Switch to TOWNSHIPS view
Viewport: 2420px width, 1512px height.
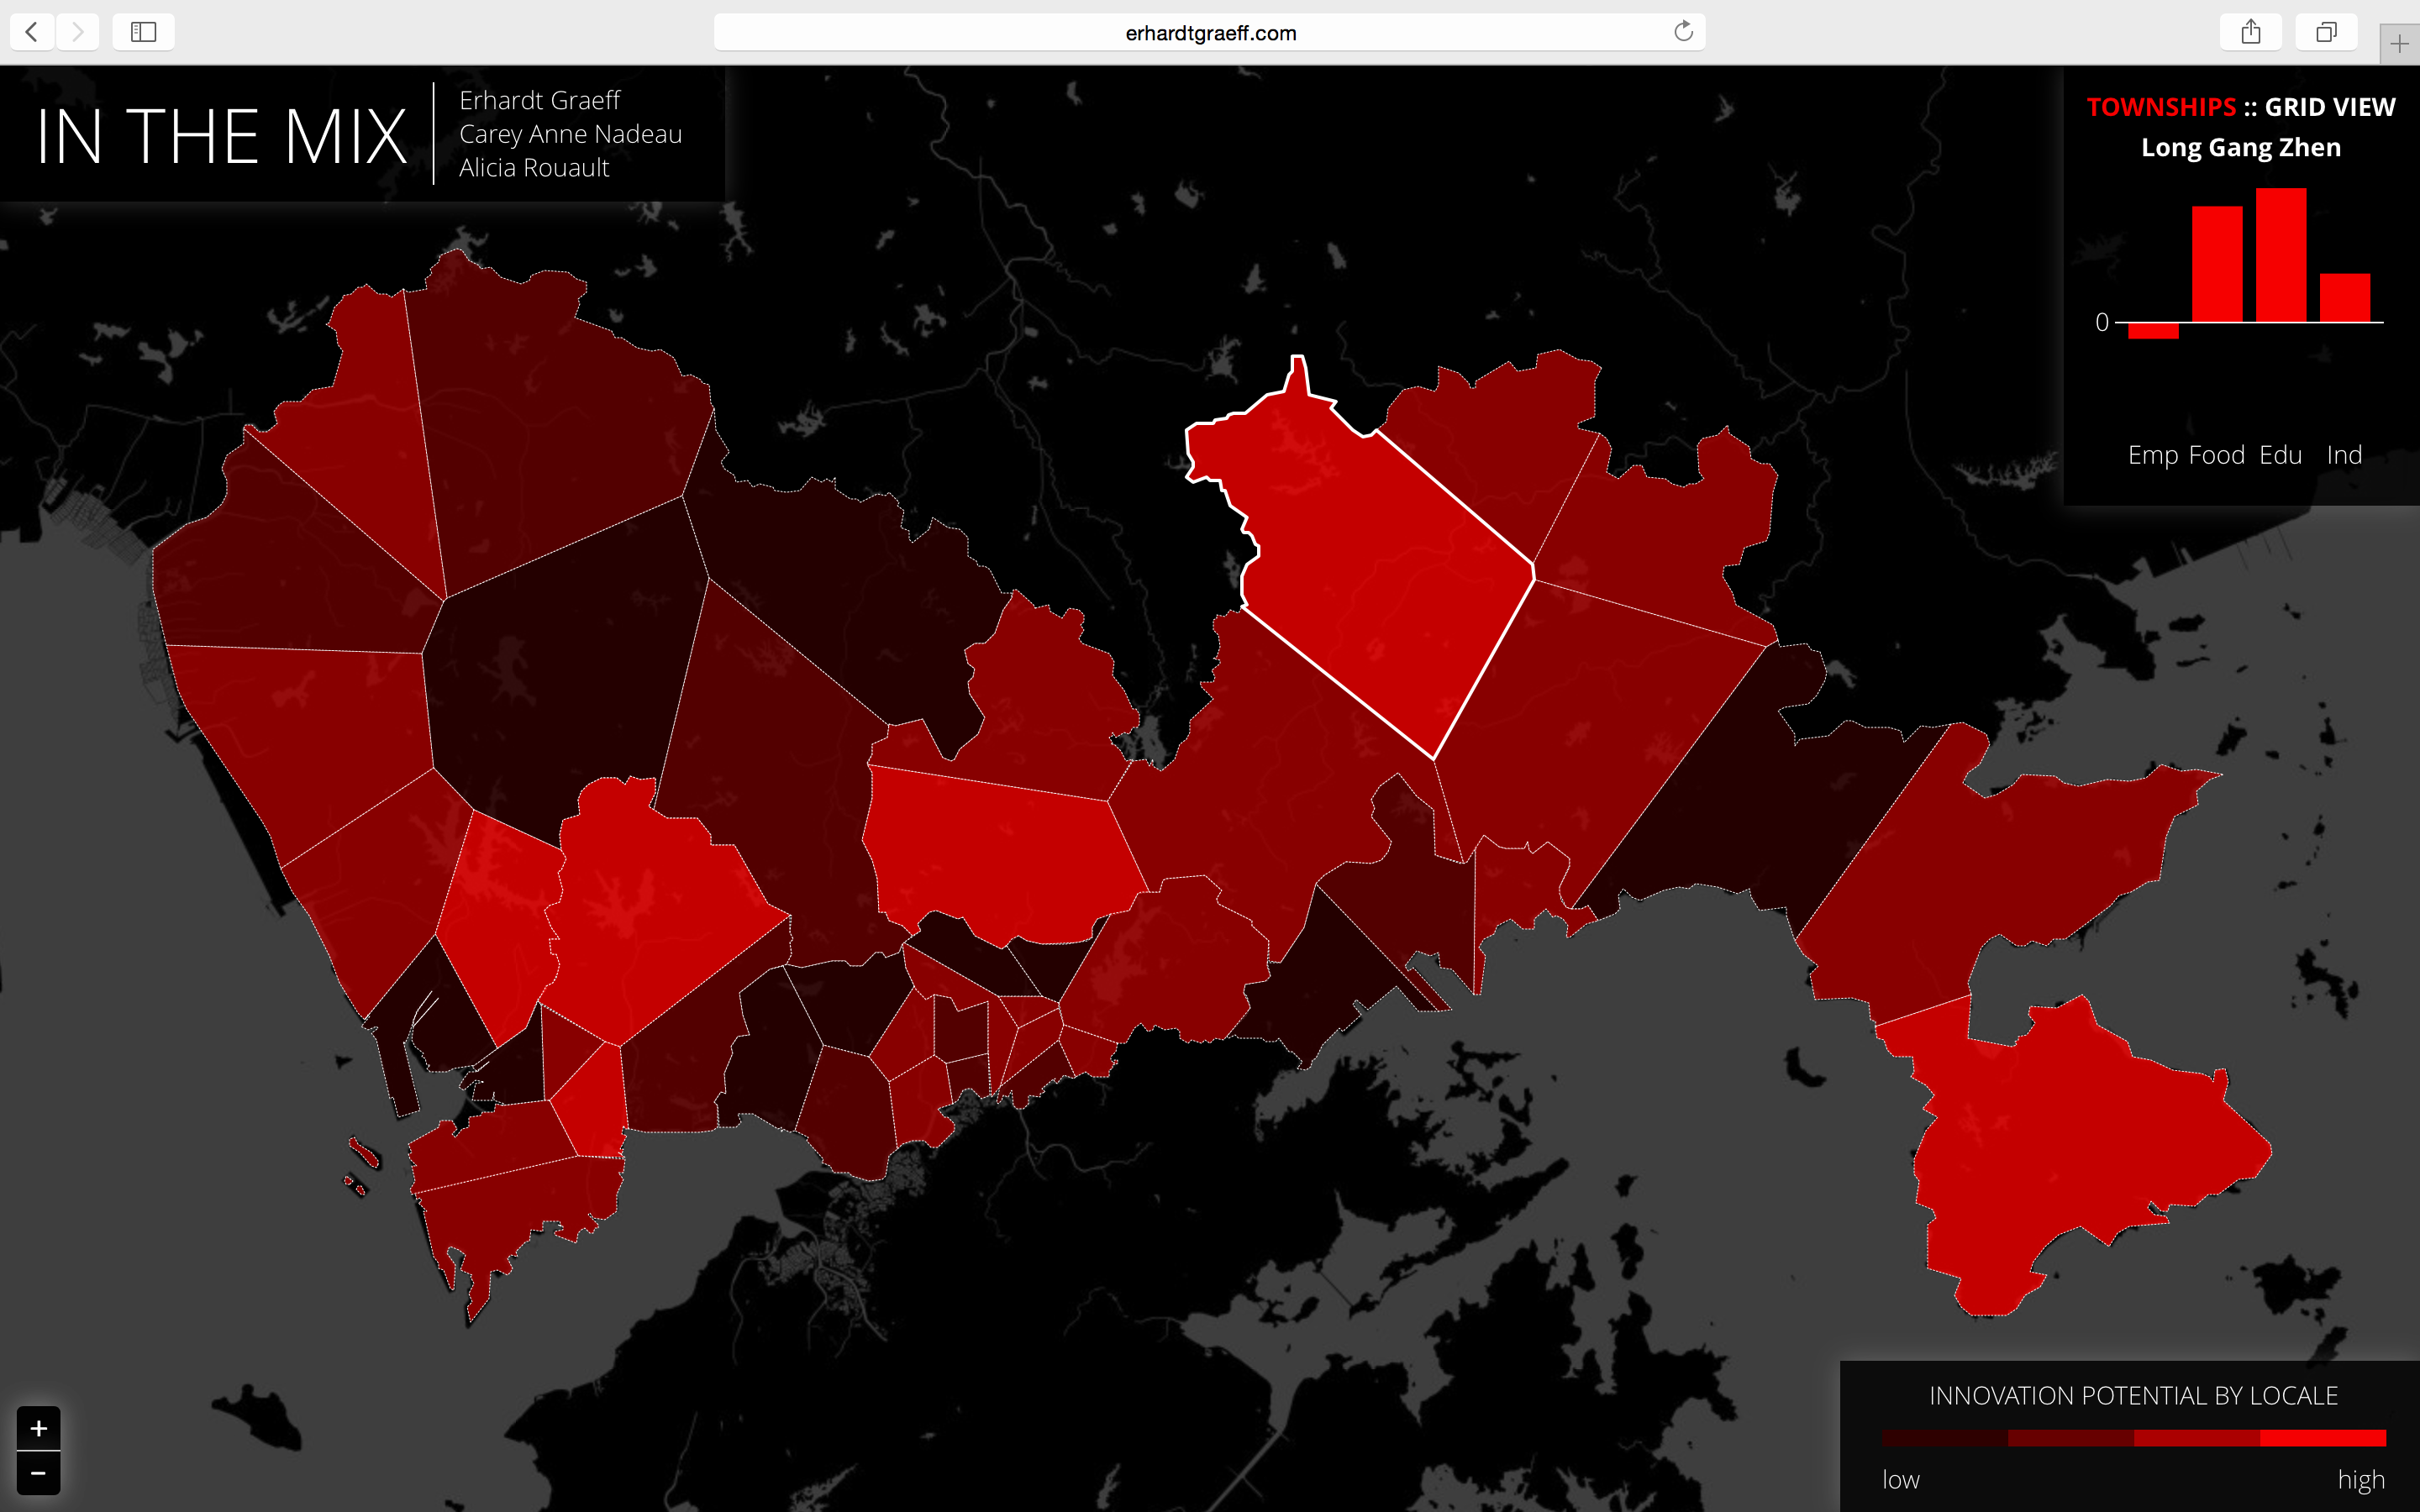pos(2161,107)
